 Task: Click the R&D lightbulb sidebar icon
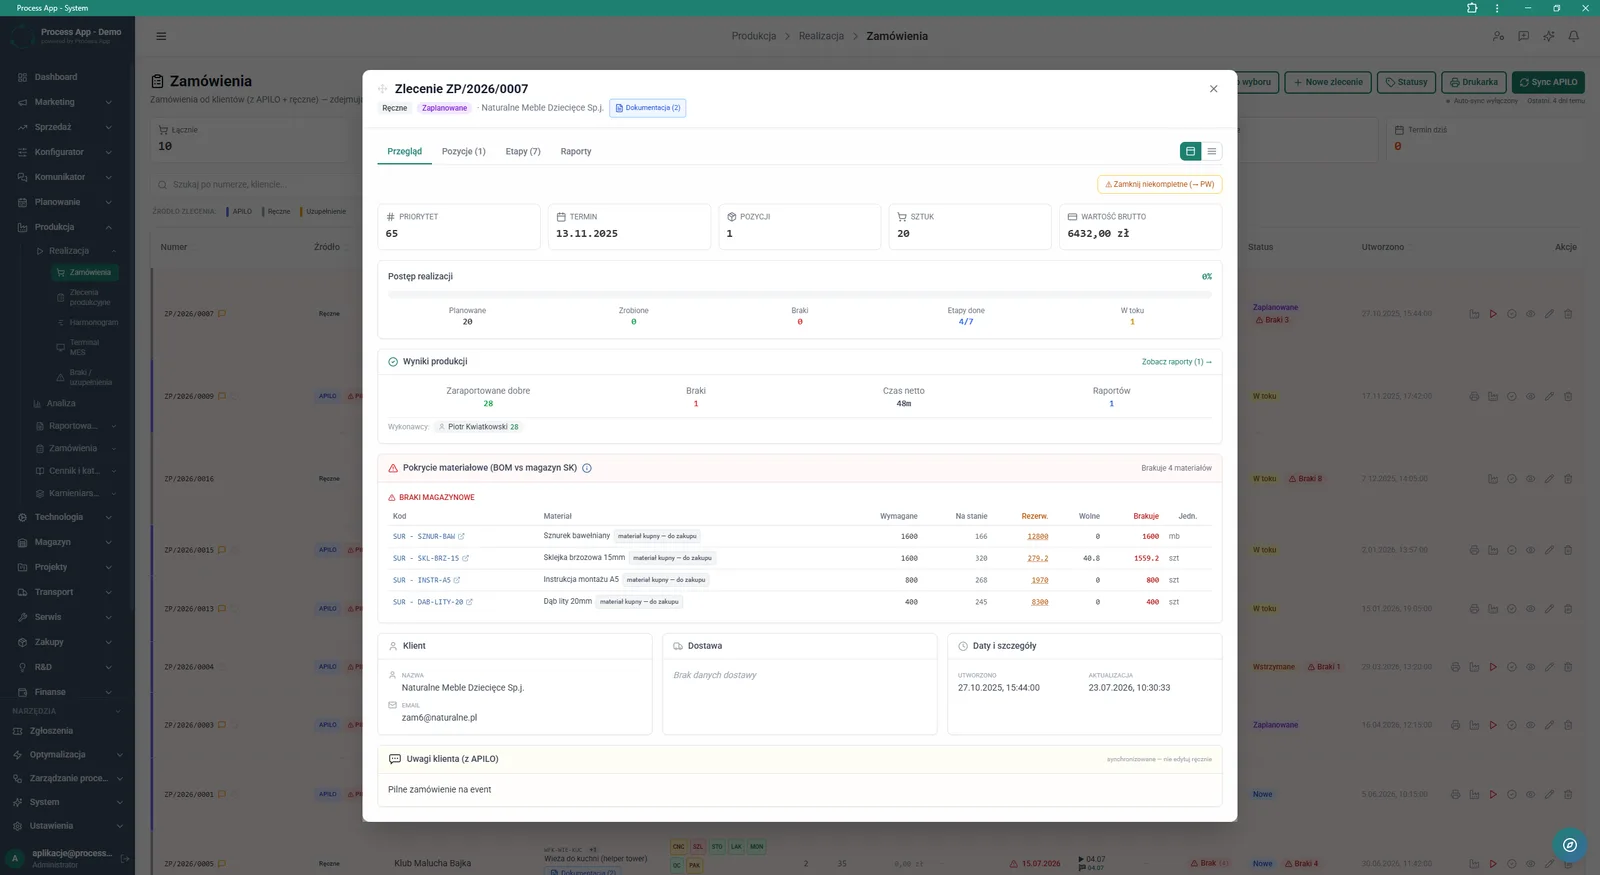coord(22,667)
